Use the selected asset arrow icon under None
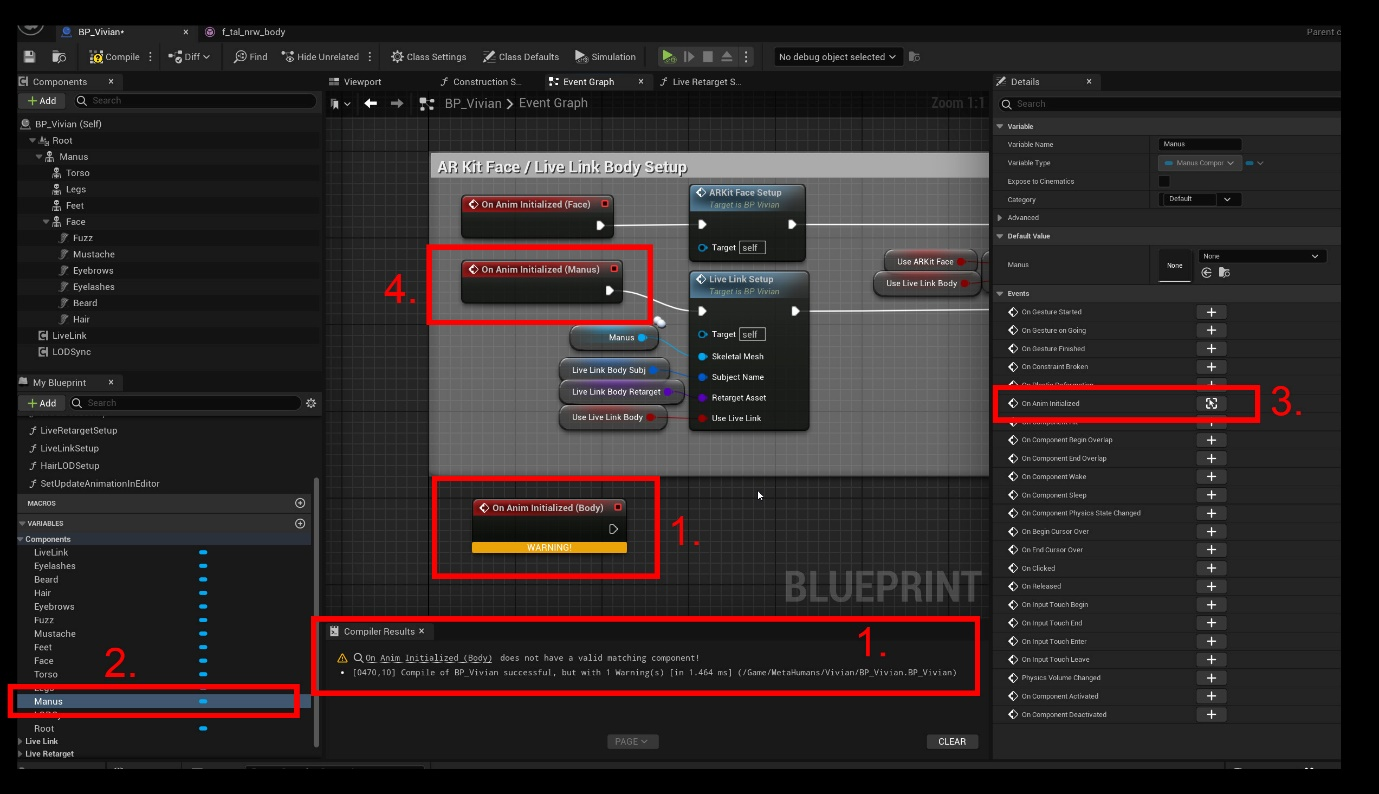 (x=1207, y=272)
